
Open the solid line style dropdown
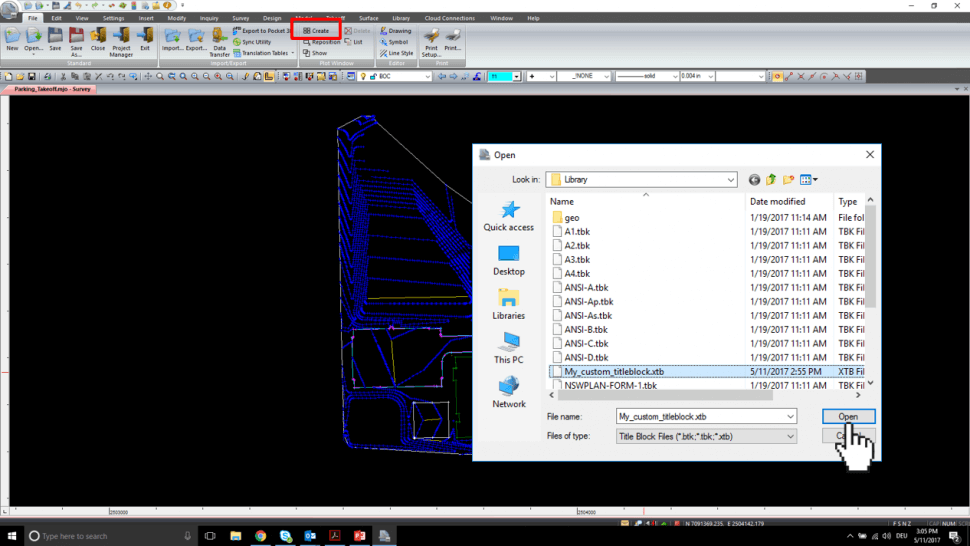click(674, 77)
